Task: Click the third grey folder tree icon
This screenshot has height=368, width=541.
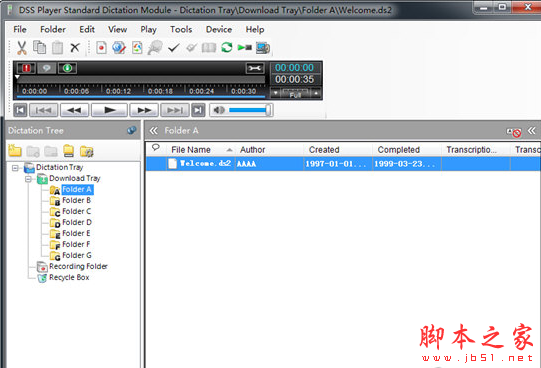Action: 51,151
